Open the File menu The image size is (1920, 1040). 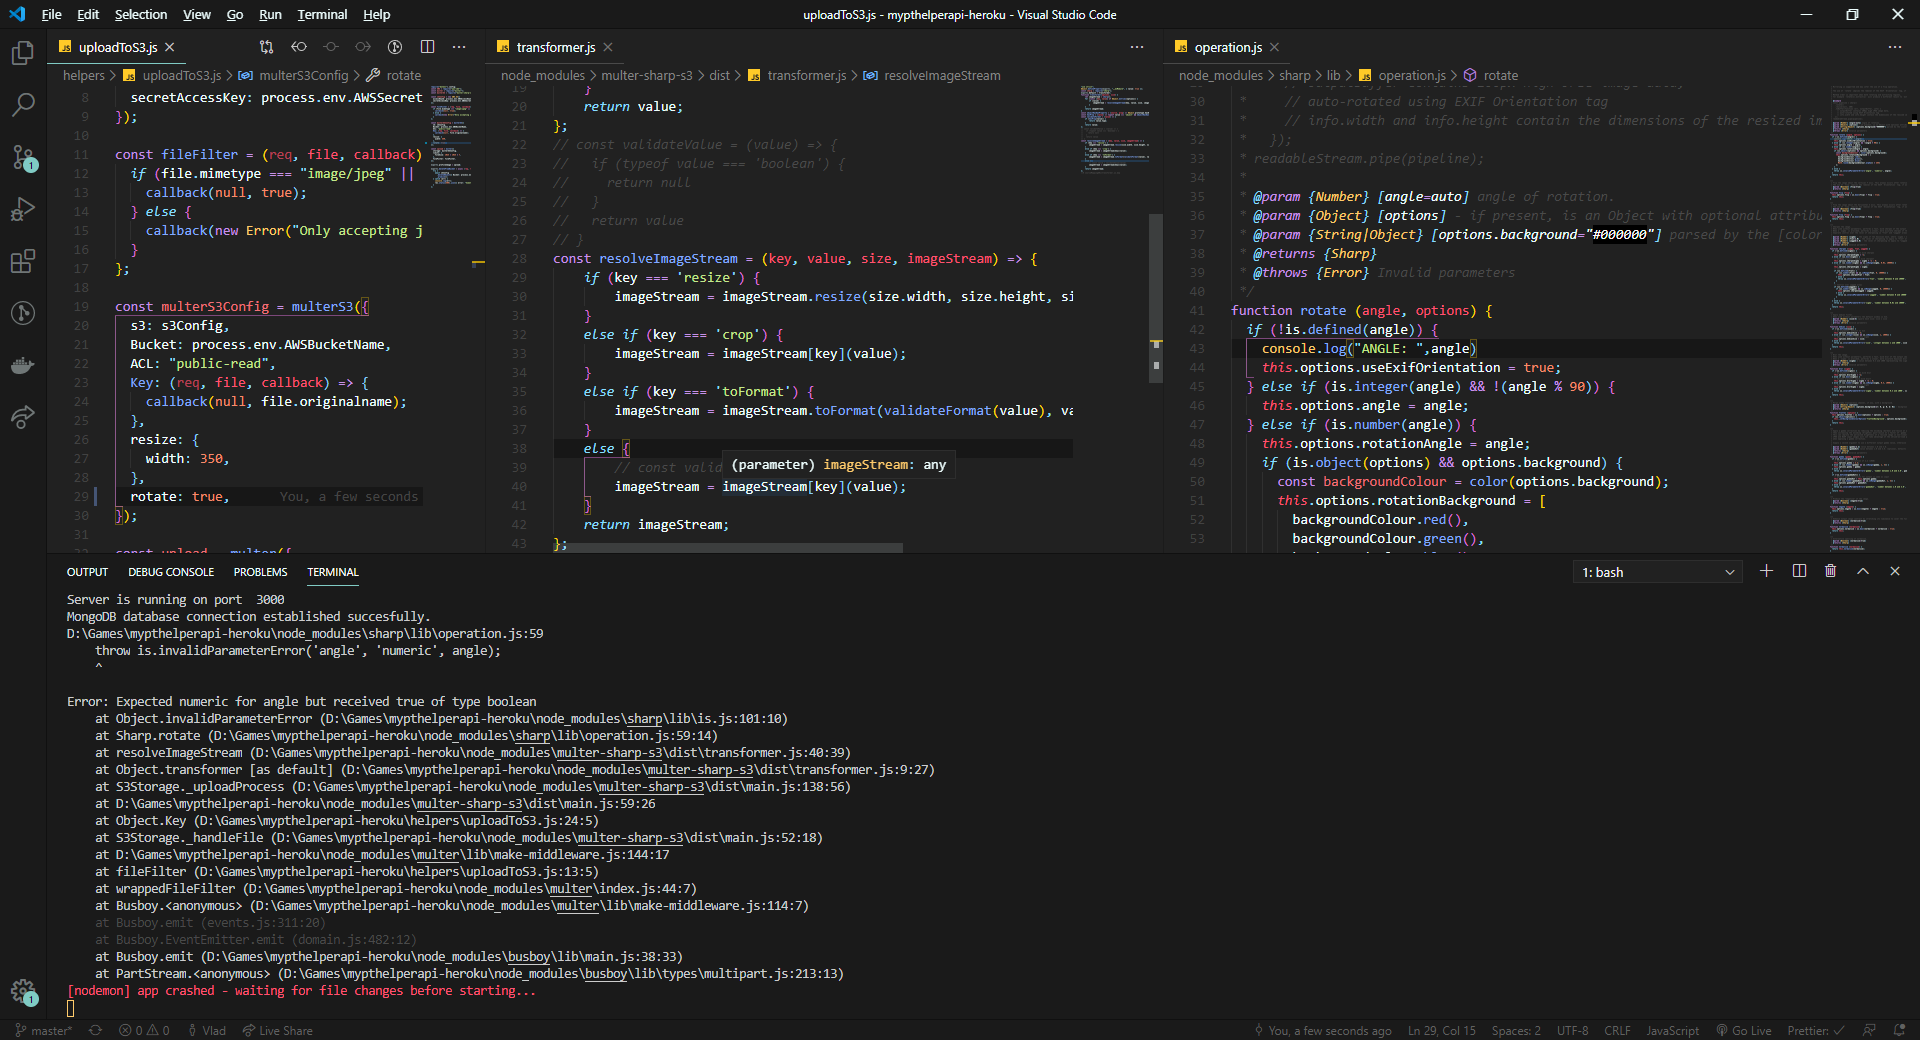point(51,14)
